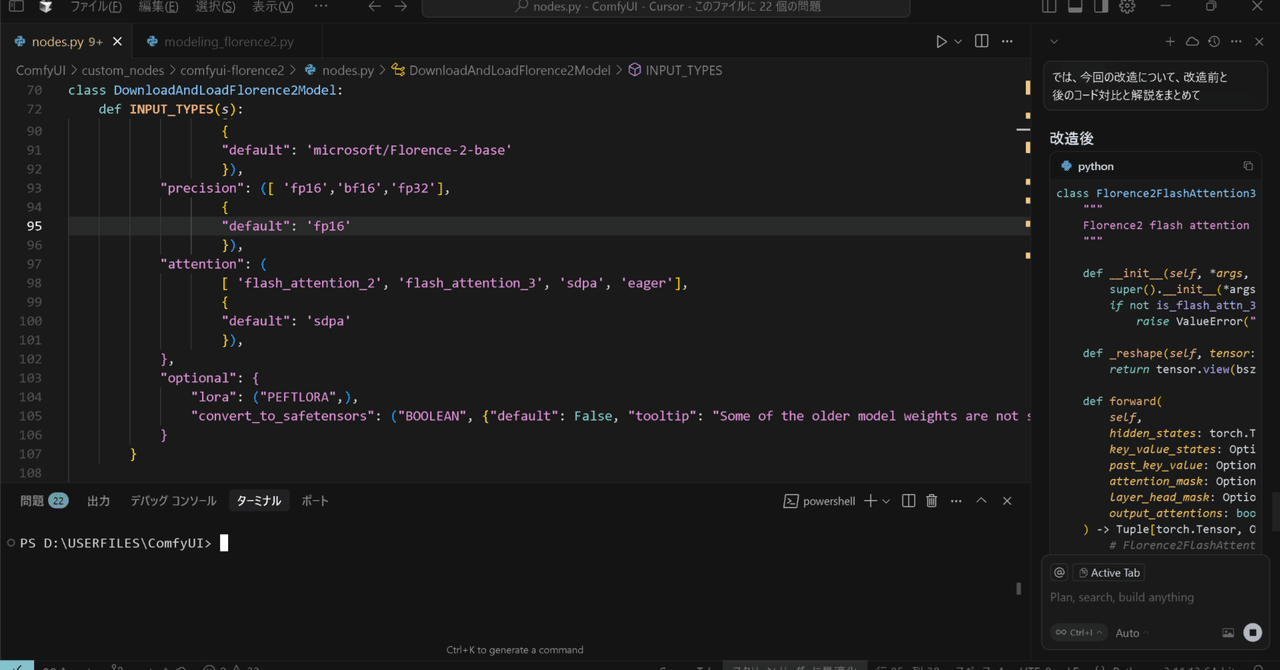1280x670 pixels.
Task: Expand the agent mode selector
Action: tap(1079, 633)
